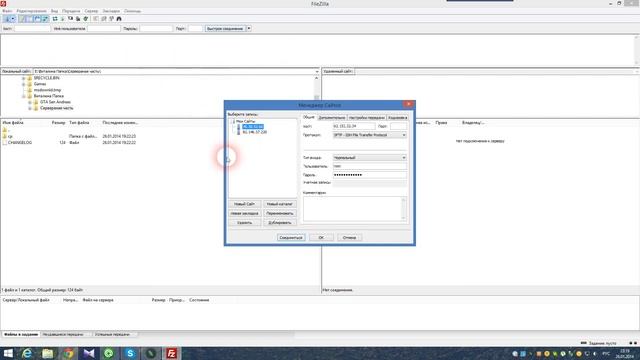
Task: Click the Дублировать button
Action: click(x=280, y=223)
